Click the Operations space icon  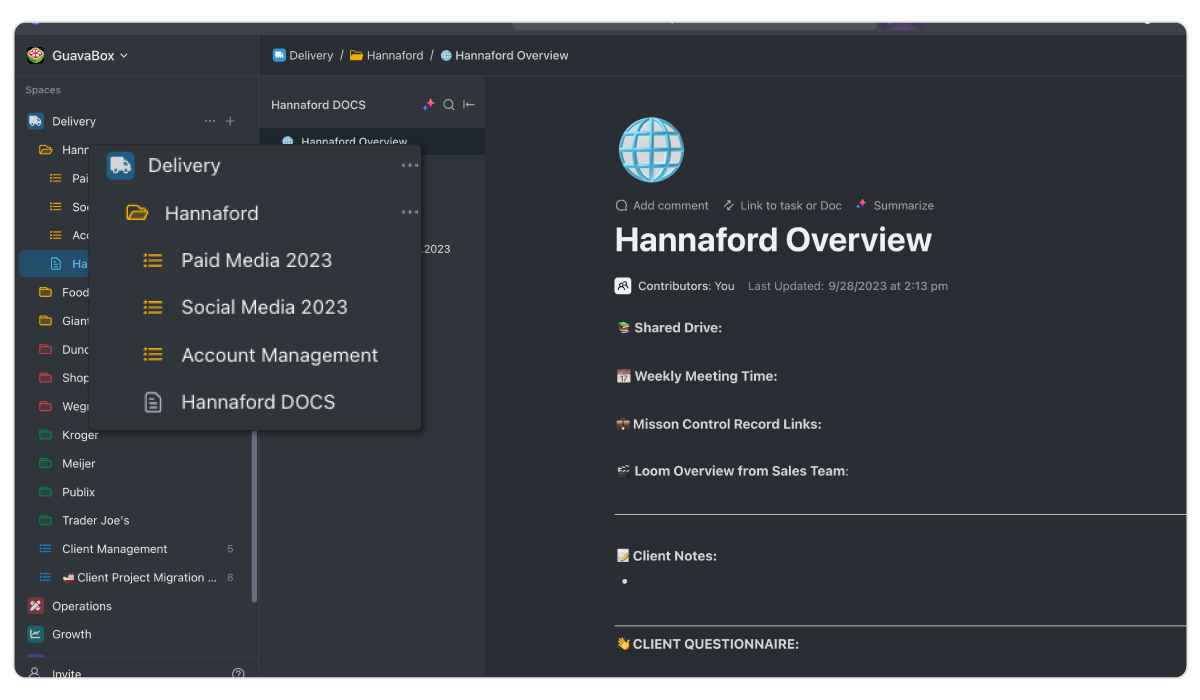pos(36,606)
